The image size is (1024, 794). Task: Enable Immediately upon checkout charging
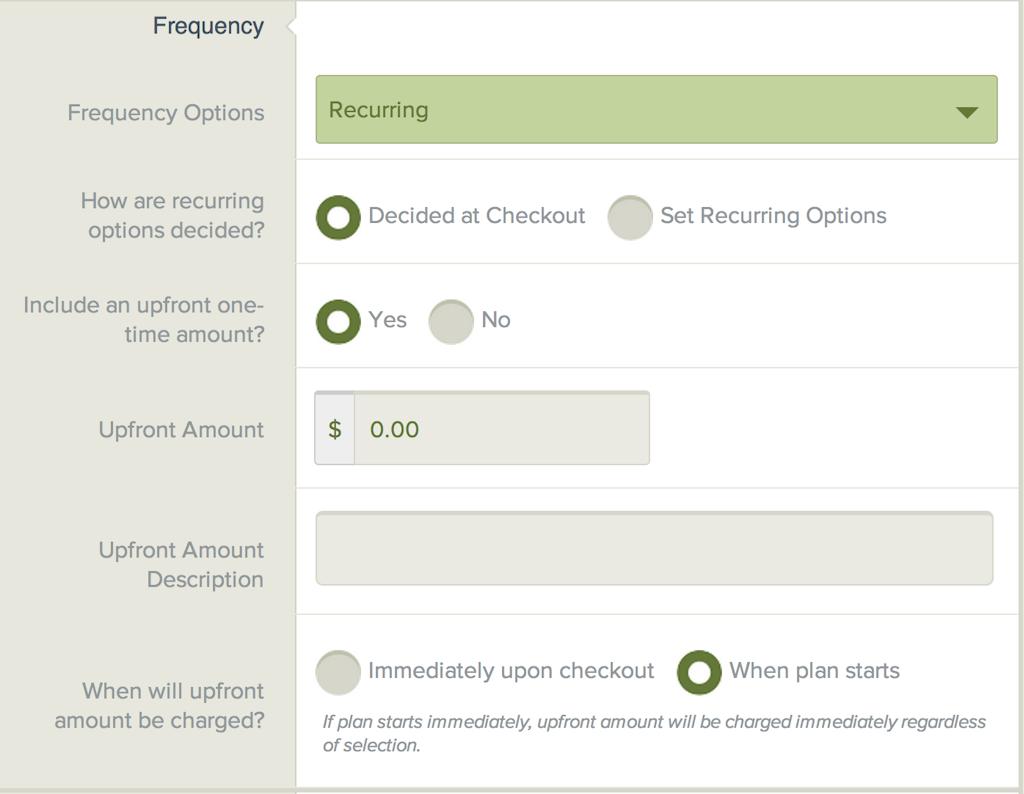pyautogui.click(x=338, y=672)
